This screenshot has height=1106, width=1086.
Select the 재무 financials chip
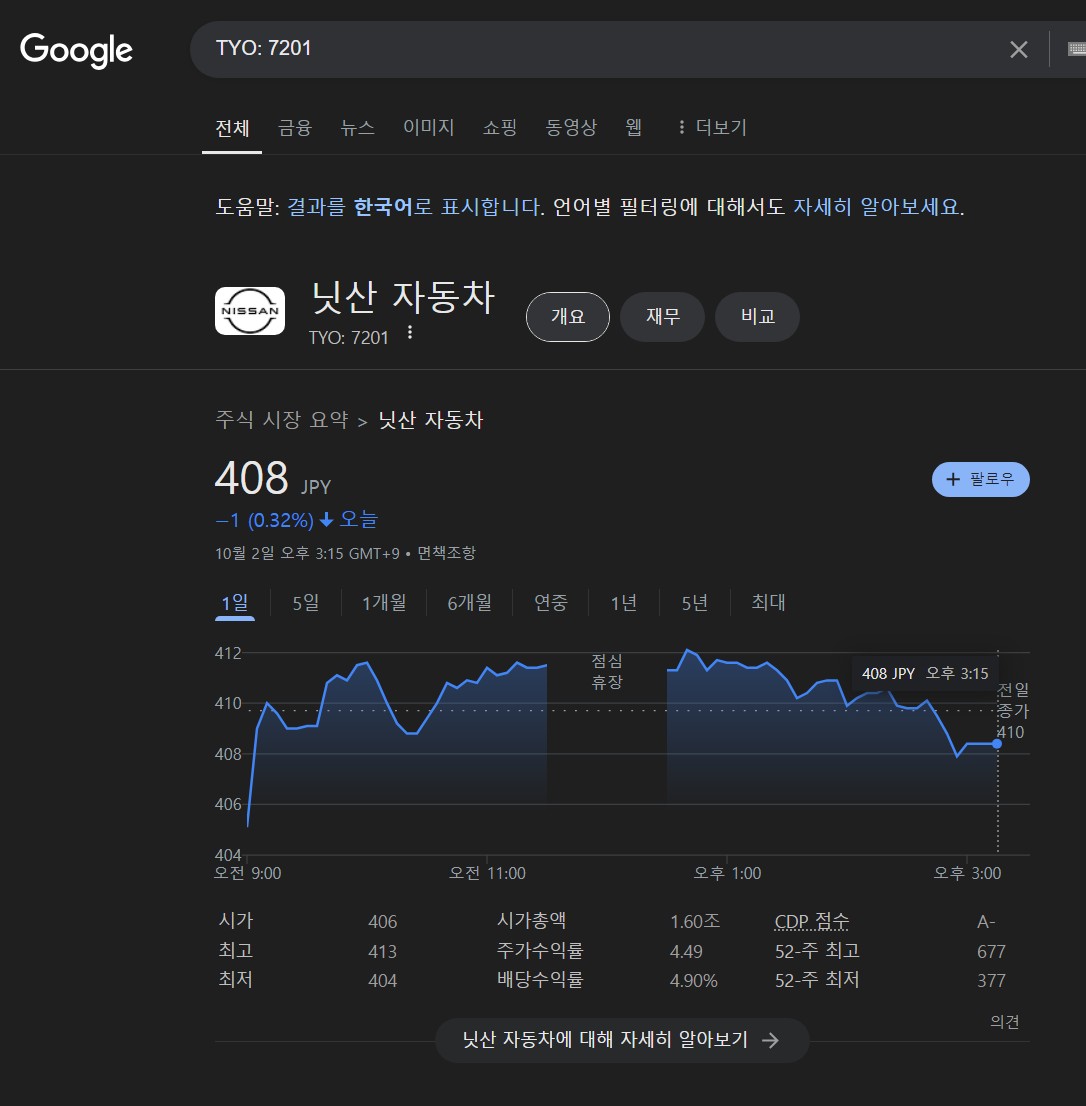[x=662, y=317]
